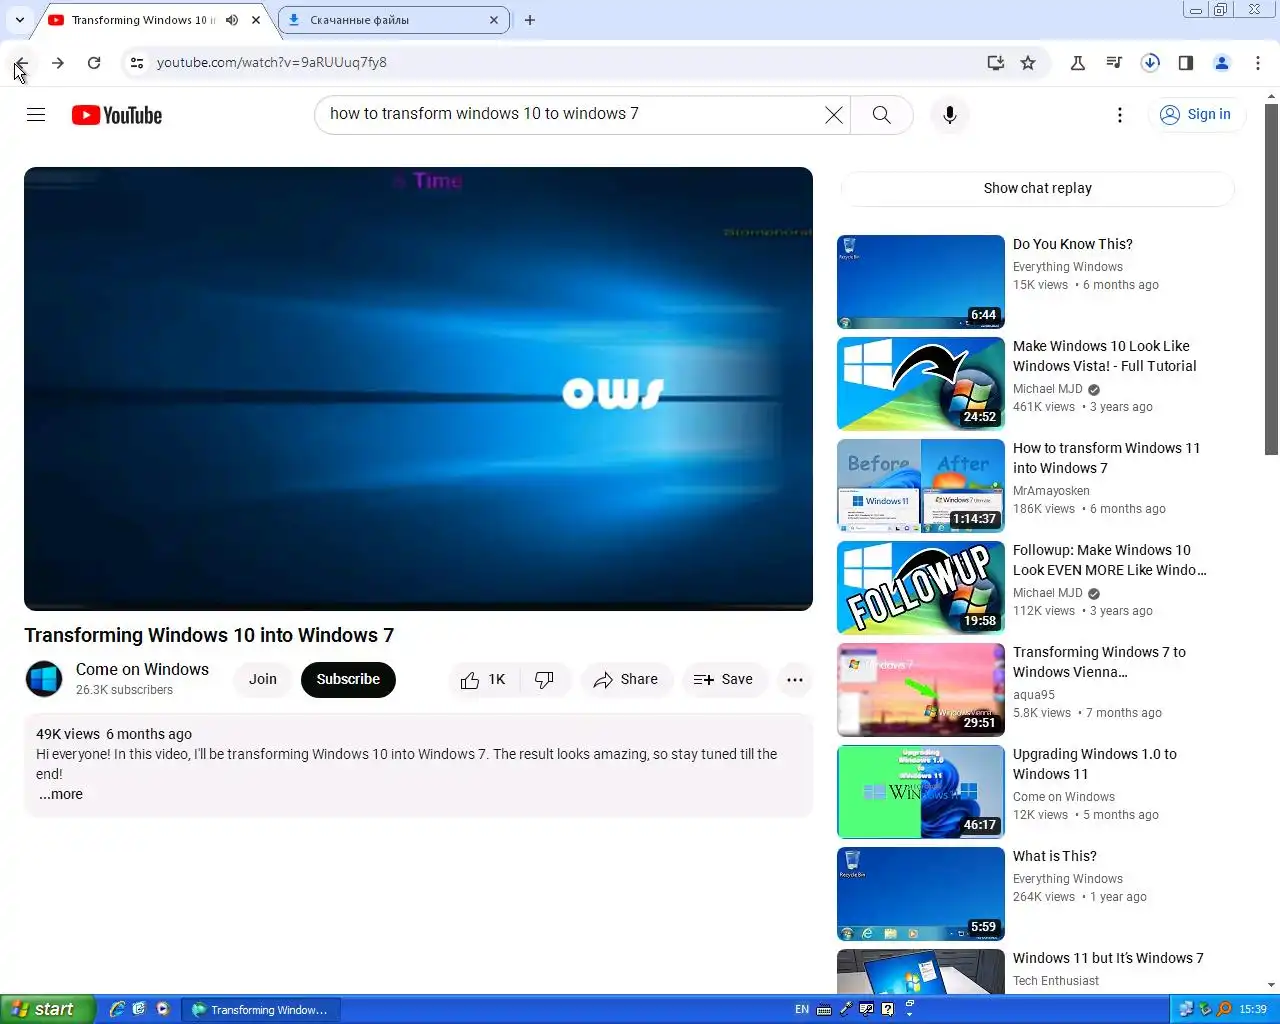Viewport: 1280px width, 1024px height.
Task: Open Transforming Windows 7 to Vienna thumbnail
Action: [921, 690]
